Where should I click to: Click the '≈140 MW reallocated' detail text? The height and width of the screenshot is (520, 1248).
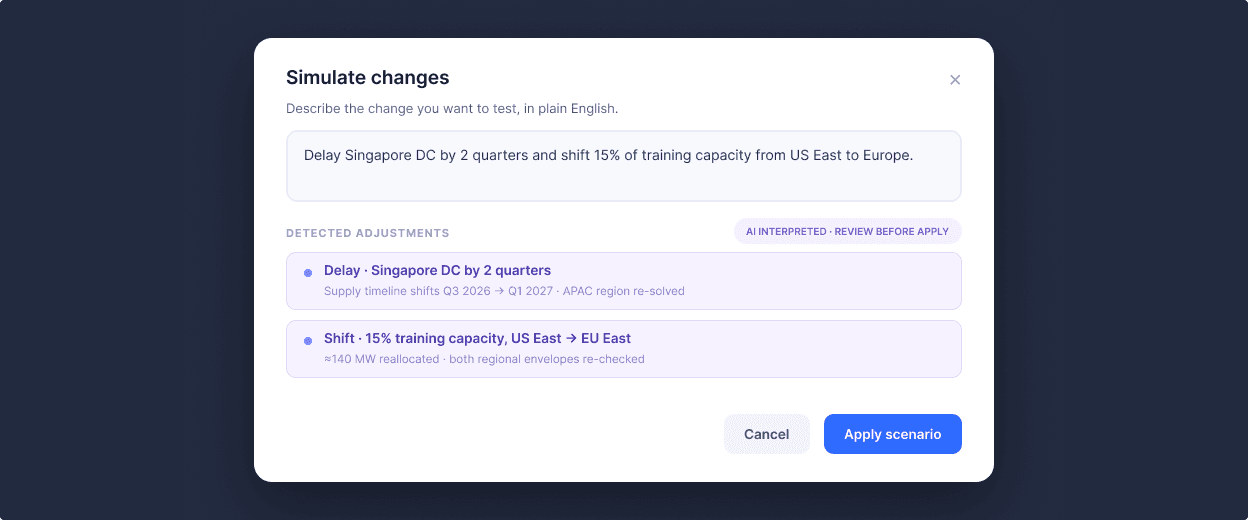click(380, 359)
